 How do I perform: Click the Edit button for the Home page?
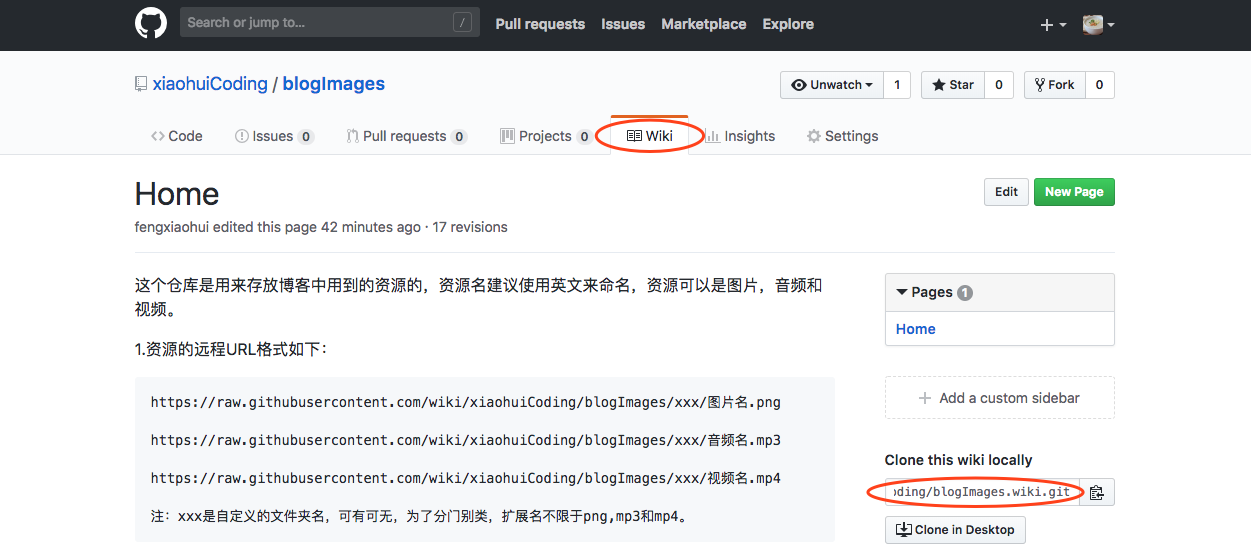click(x=1006, y=192)
